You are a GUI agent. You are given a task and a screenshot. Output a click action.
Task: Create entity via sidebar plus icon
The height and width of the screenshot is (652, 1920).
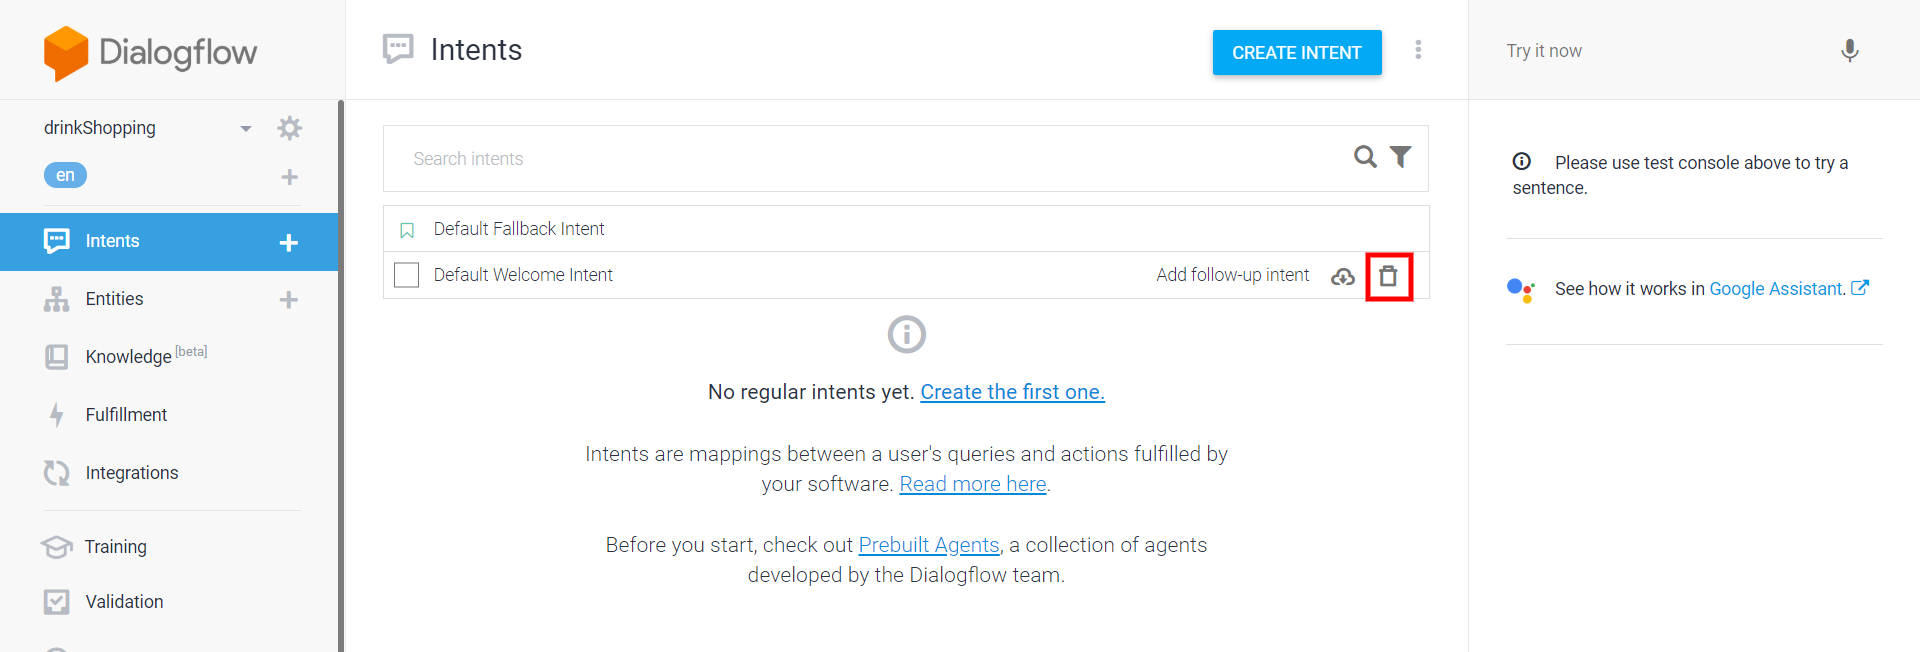pos(289,300)
